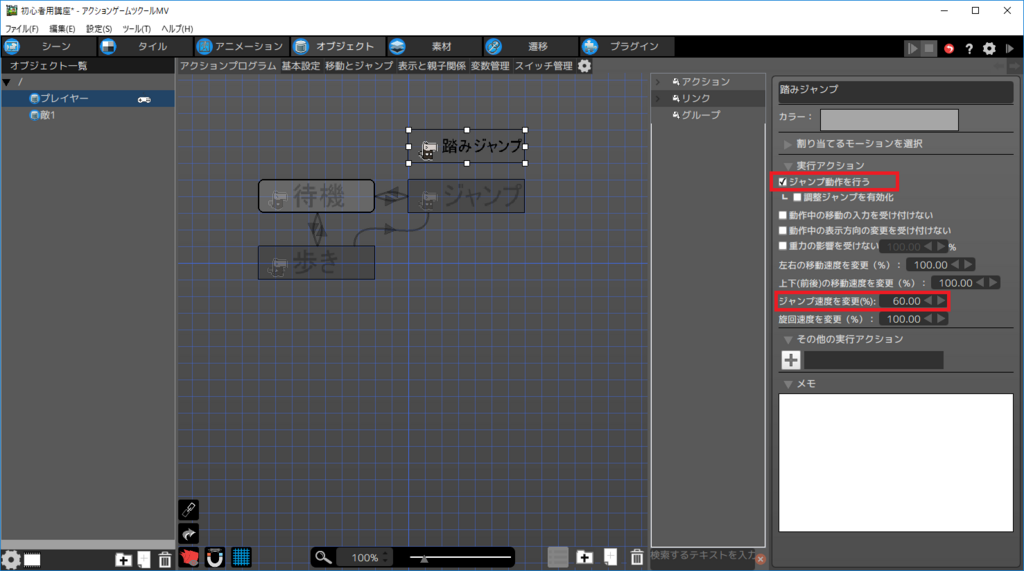Toggle the magnet snap icon
This screenshot has height=571, width=1024.
pyautogui.click(x=215, y=557)
